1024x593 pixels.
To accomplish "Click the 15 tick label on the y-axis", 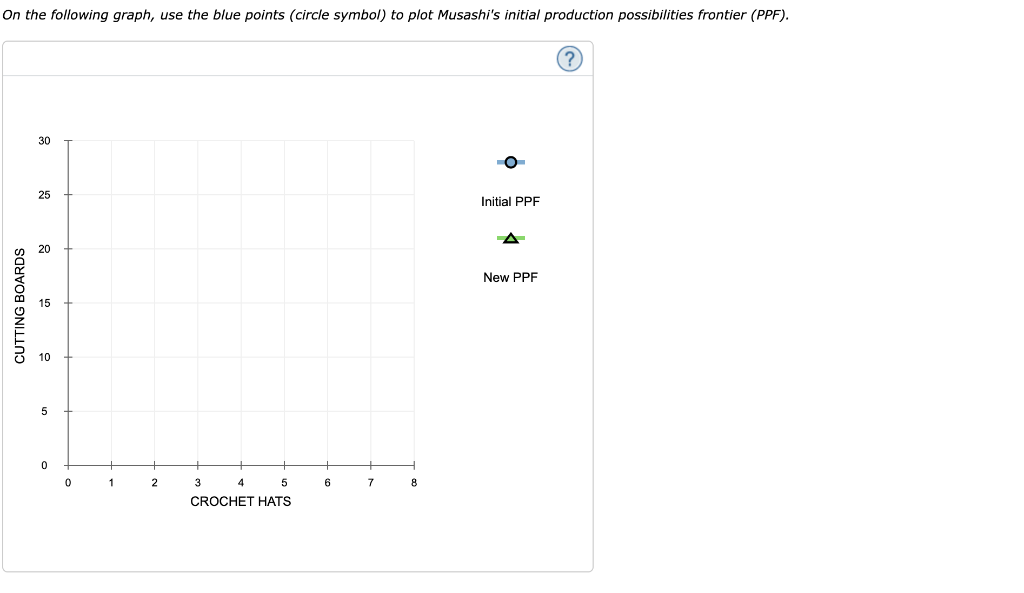I will (43, 302).
